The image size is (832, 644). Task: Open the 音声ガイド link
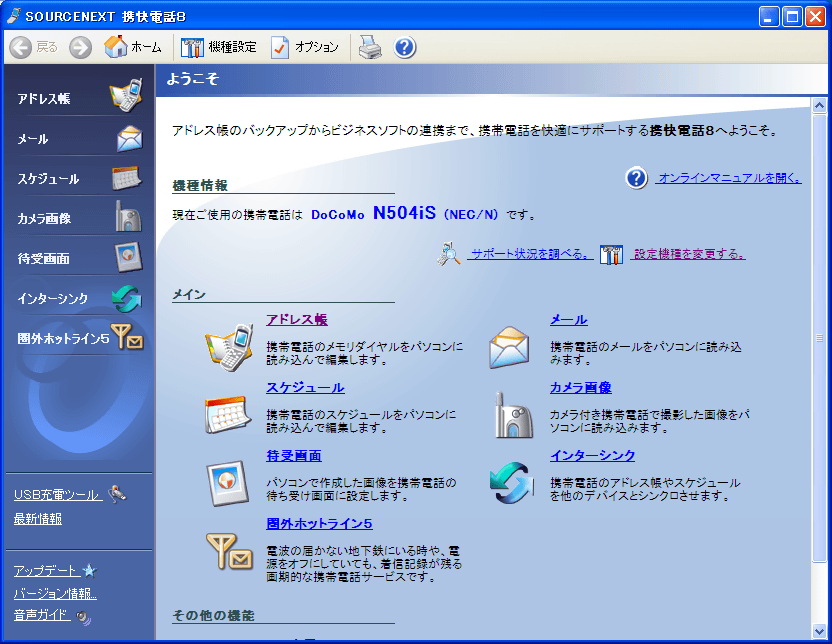click(x=42, y=615)
